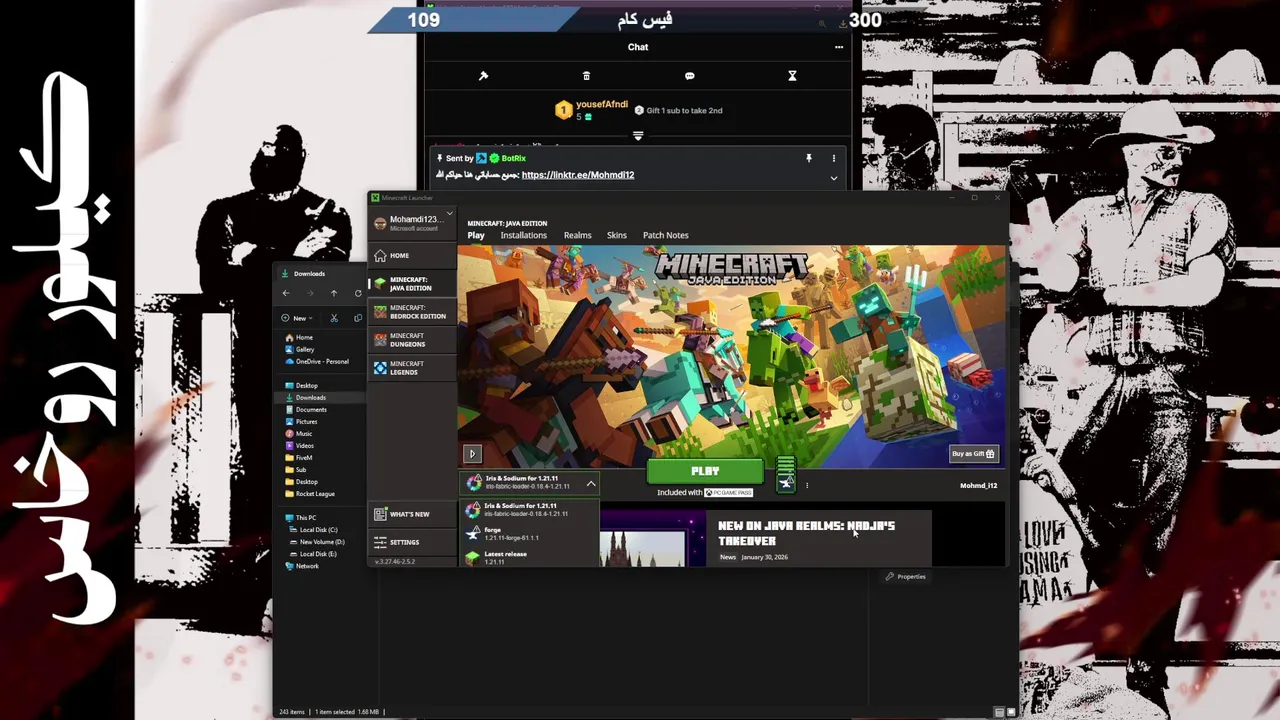Choose the forge 1.21.11 installation
Viewport: 1280px width, 720px height.
click(x=529, y=534)
